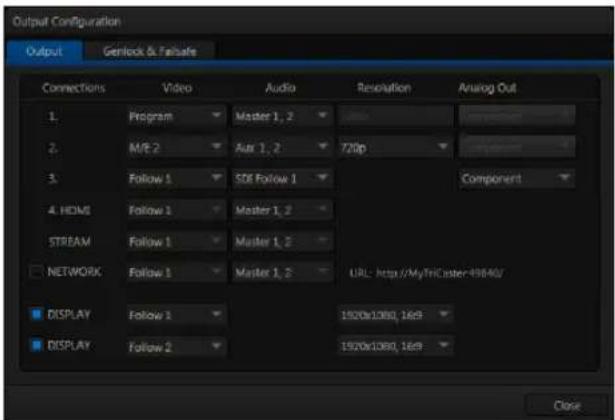Click the disabled Analog Out dropdown for connection 2
Screen dimensions: 615x420
517,146
